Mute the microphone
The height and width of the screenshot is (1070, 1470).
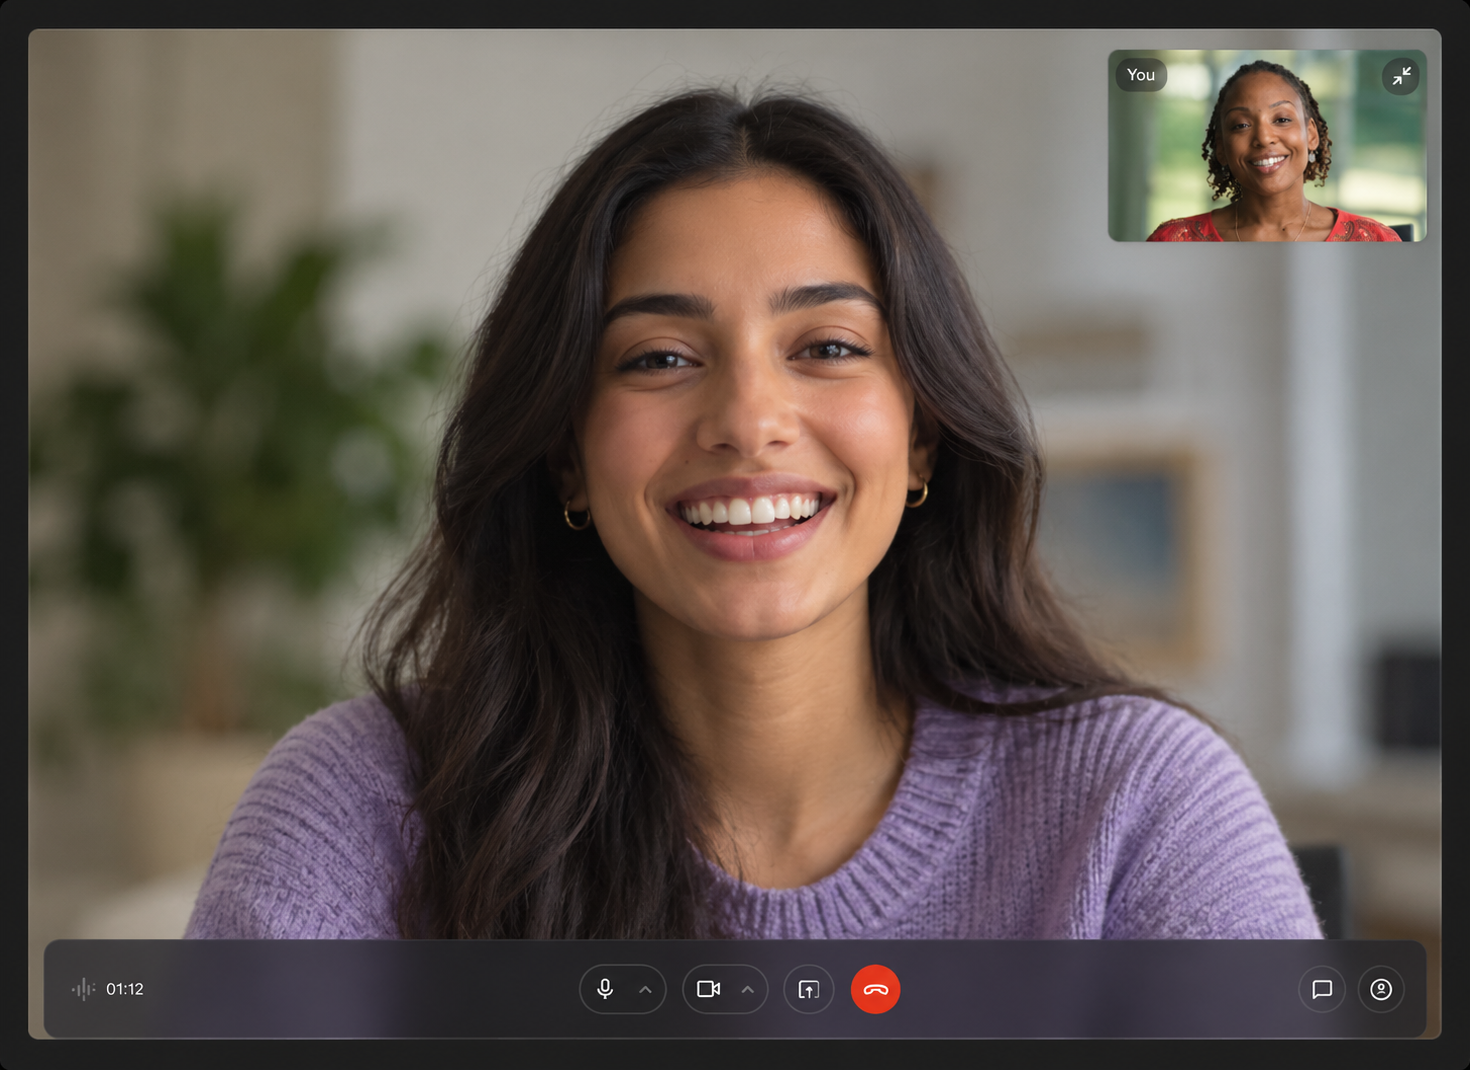tap(605, 989)
